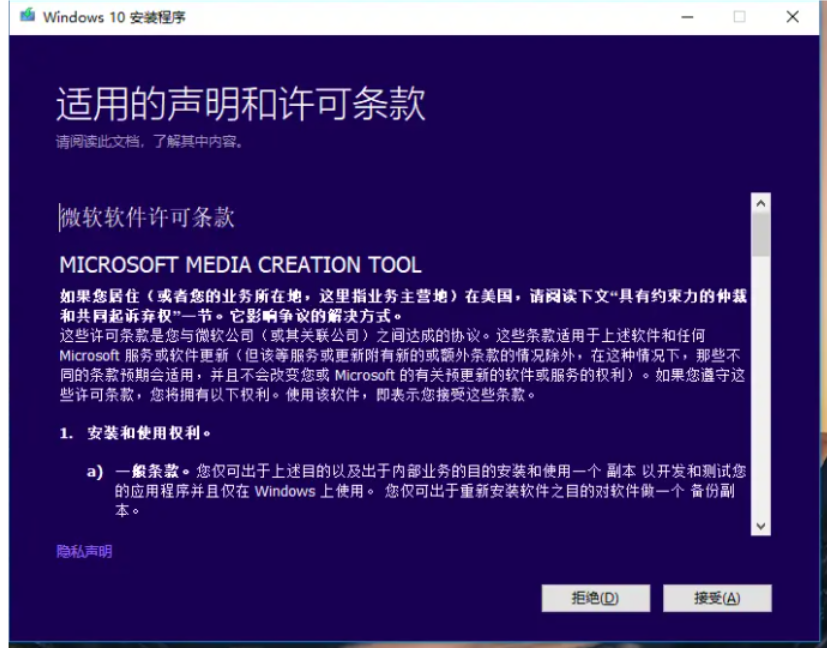827x648 pixels.
Task: Minimize the Windows 10 安装程序 window
Action: click(688, 17)
